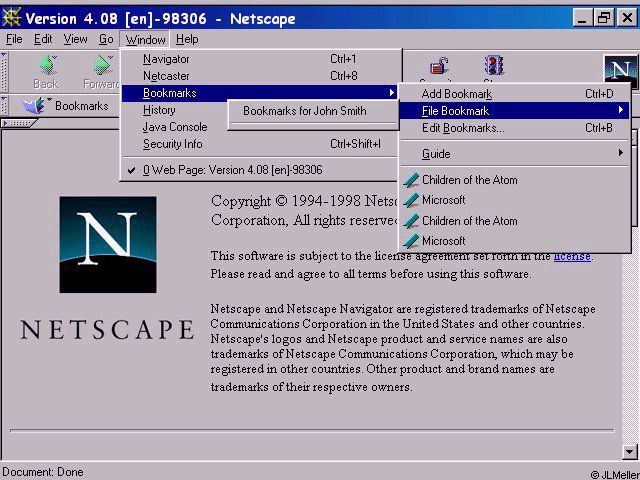Close the Netscape window

(627, 18)
